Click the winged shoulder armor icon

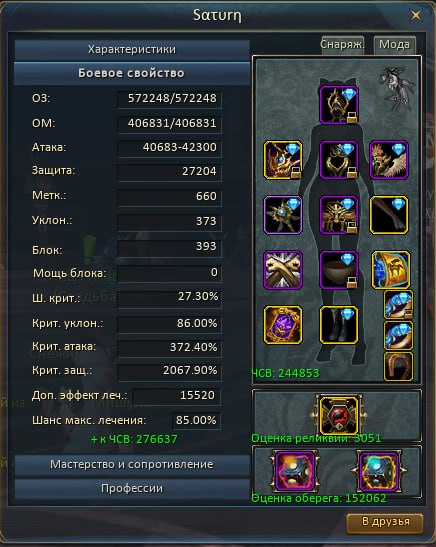pos(389,160)
